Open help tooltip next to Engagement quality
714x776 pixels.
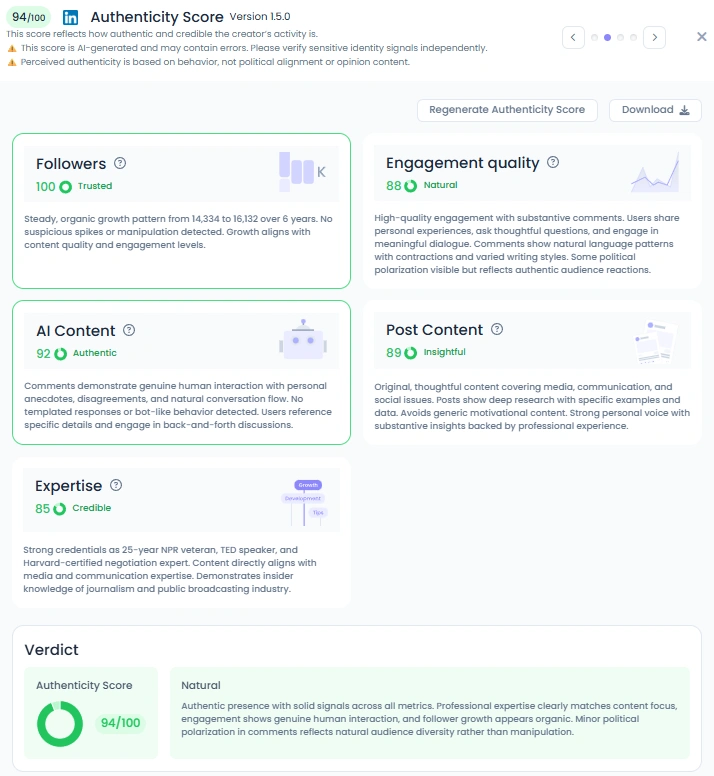coord(553,162)
